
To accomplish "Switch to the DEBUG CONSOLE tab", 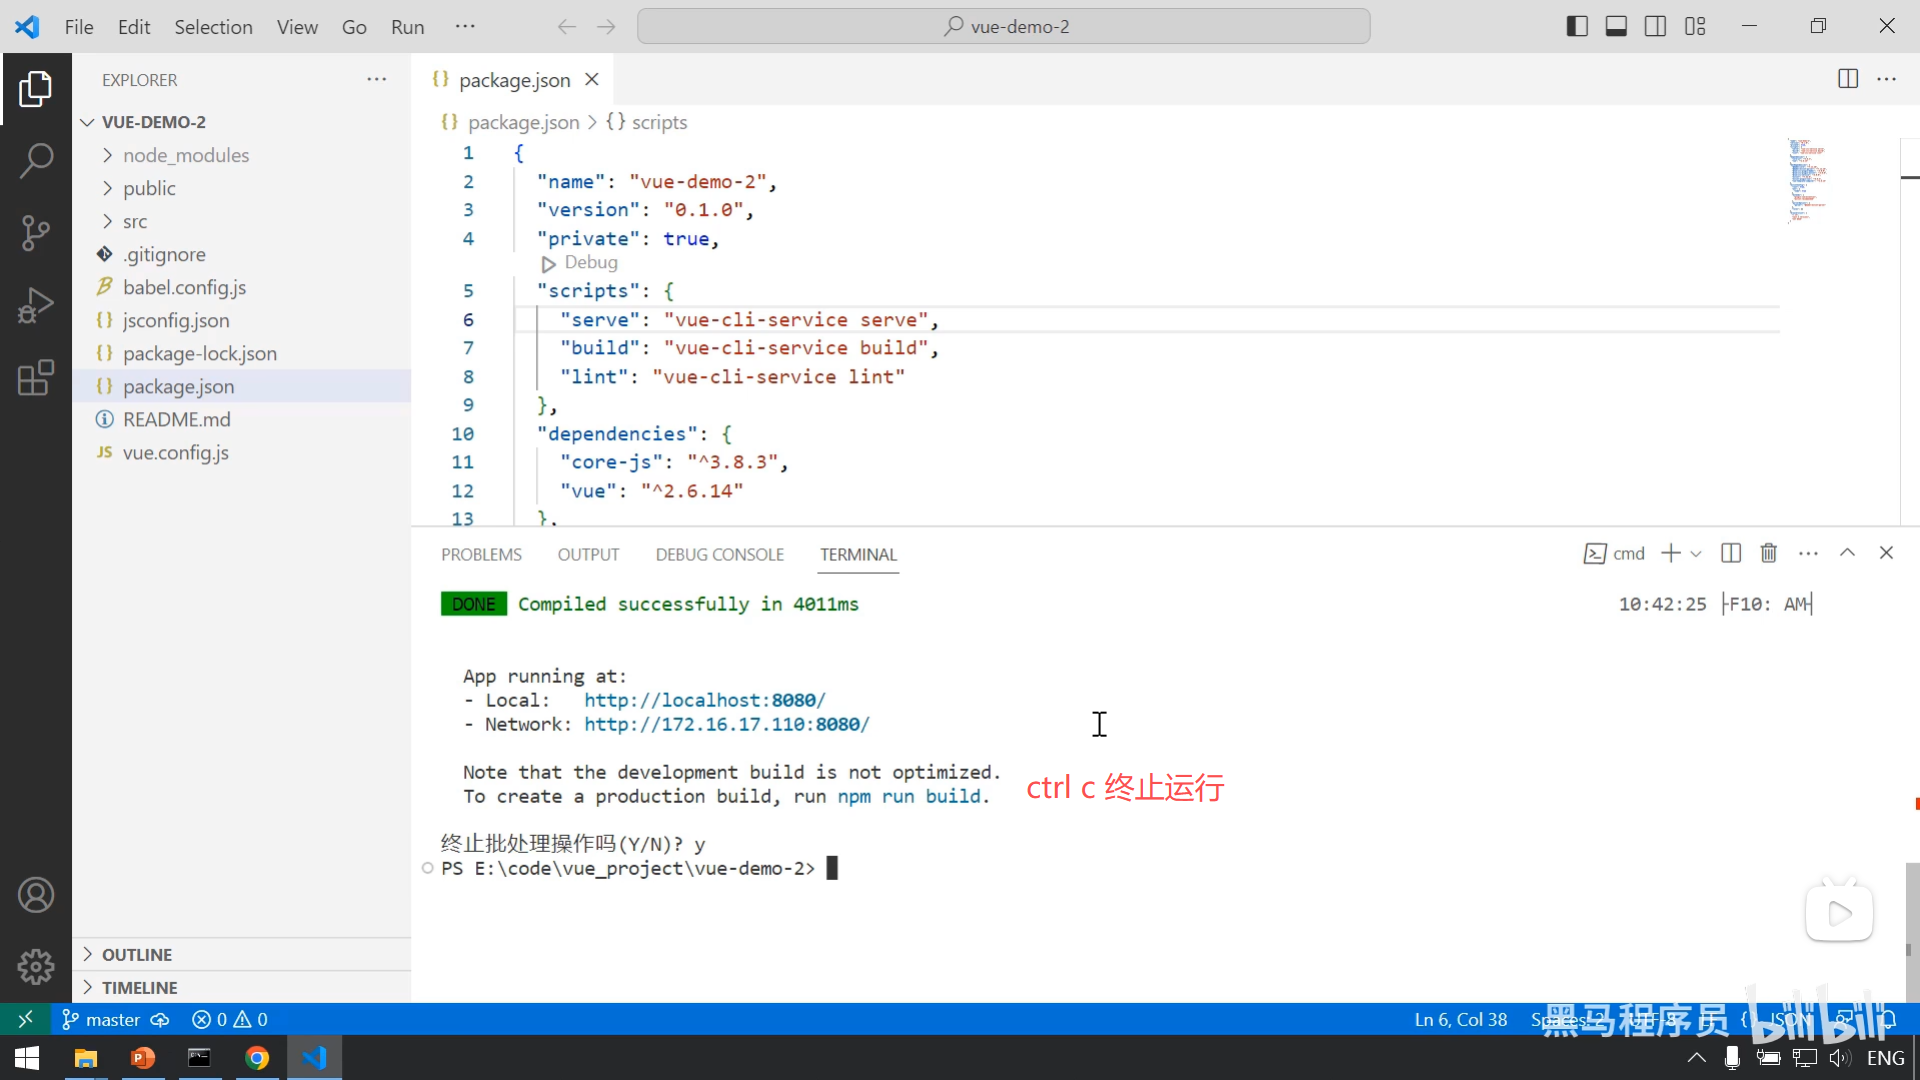I will coord(719,555).
